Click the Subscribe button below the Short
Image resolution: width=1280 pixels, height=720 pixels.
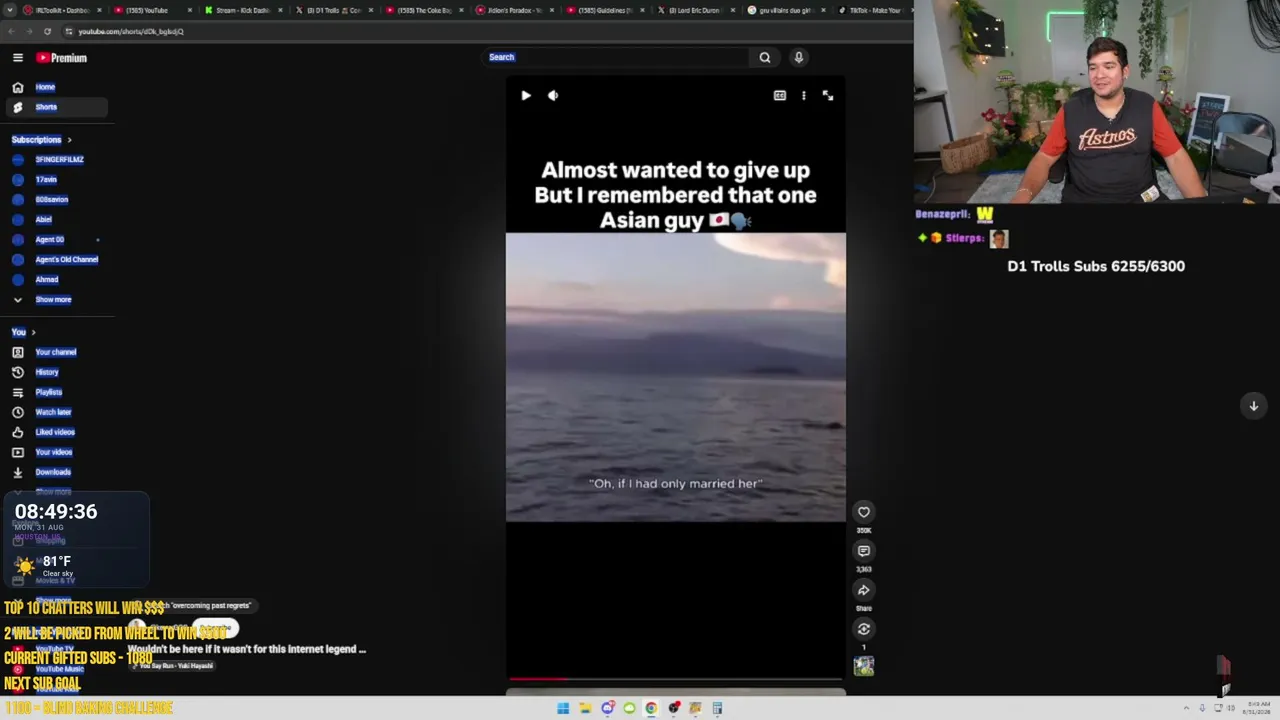216,629
